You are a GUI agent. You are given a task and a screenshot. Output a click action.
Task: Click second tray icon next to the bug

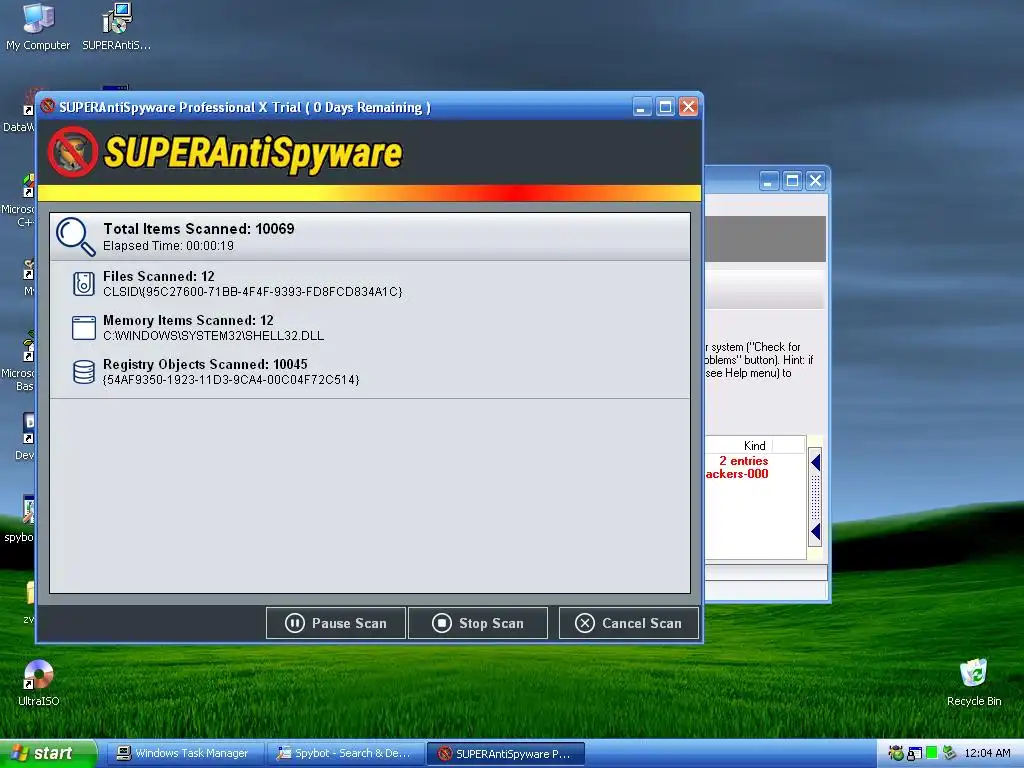[x=915, y=754]
